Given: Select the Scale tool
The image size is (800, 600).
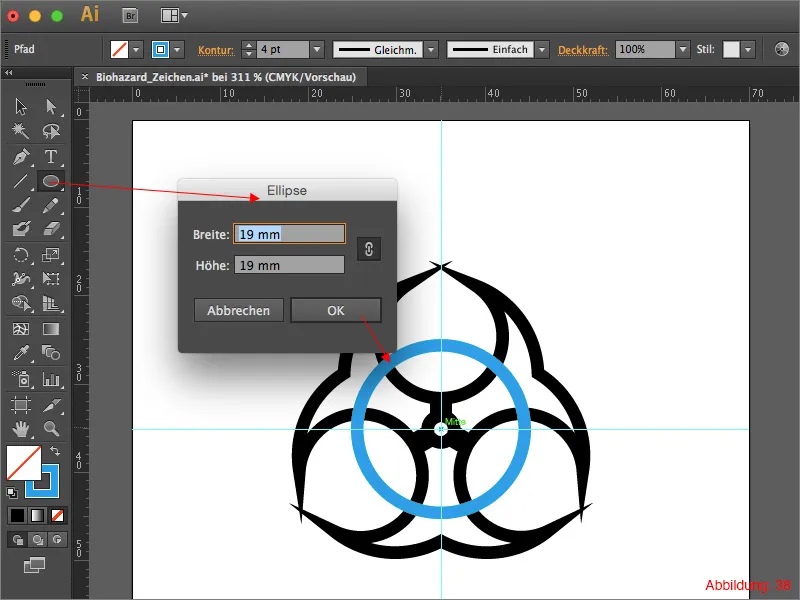Looking at the screenshot, I should pyautogui.click(x=51, y=254).
